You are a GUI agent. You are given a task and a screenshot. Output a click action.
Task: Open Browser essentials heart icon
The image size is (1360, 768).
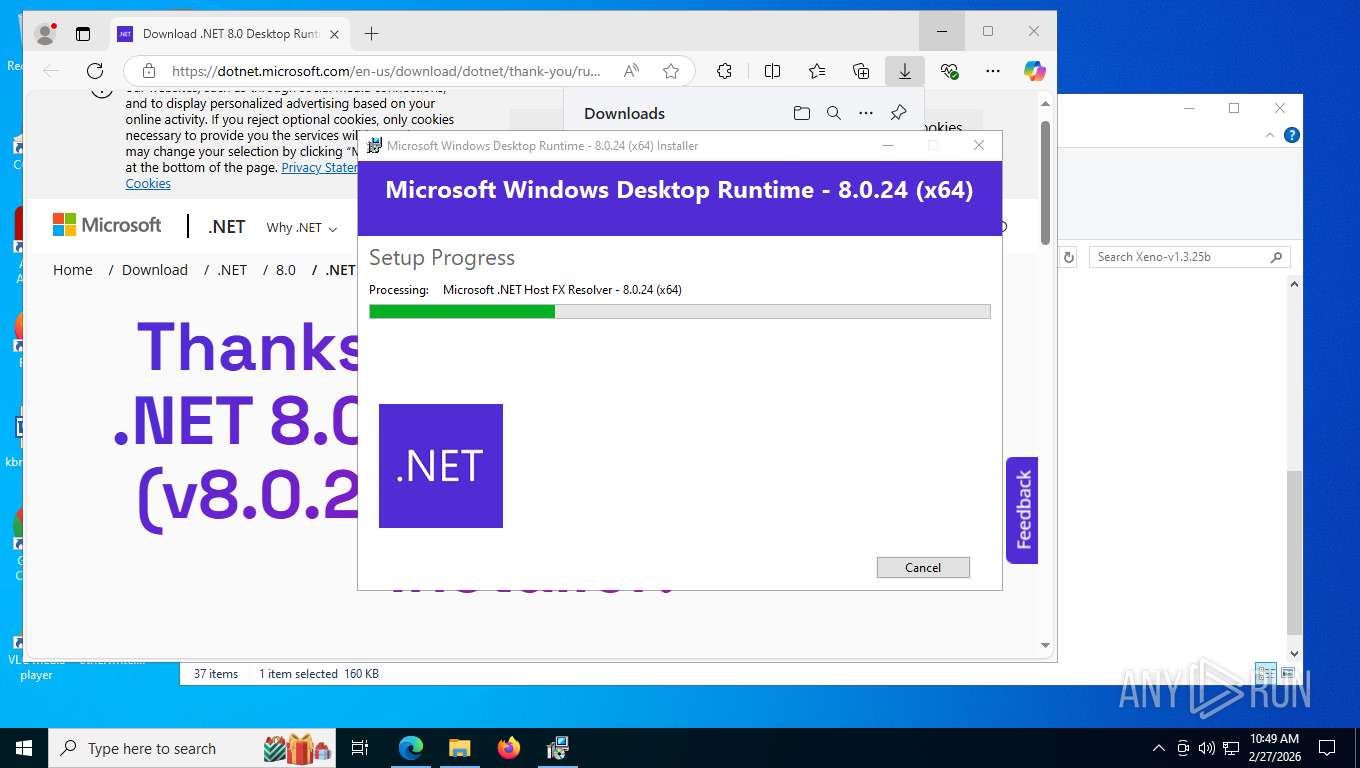click(950, 71)
